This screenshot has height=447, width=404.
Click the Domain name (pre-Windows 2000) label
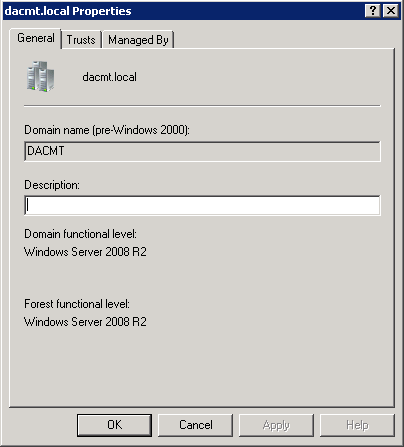[x=107, y=130]
